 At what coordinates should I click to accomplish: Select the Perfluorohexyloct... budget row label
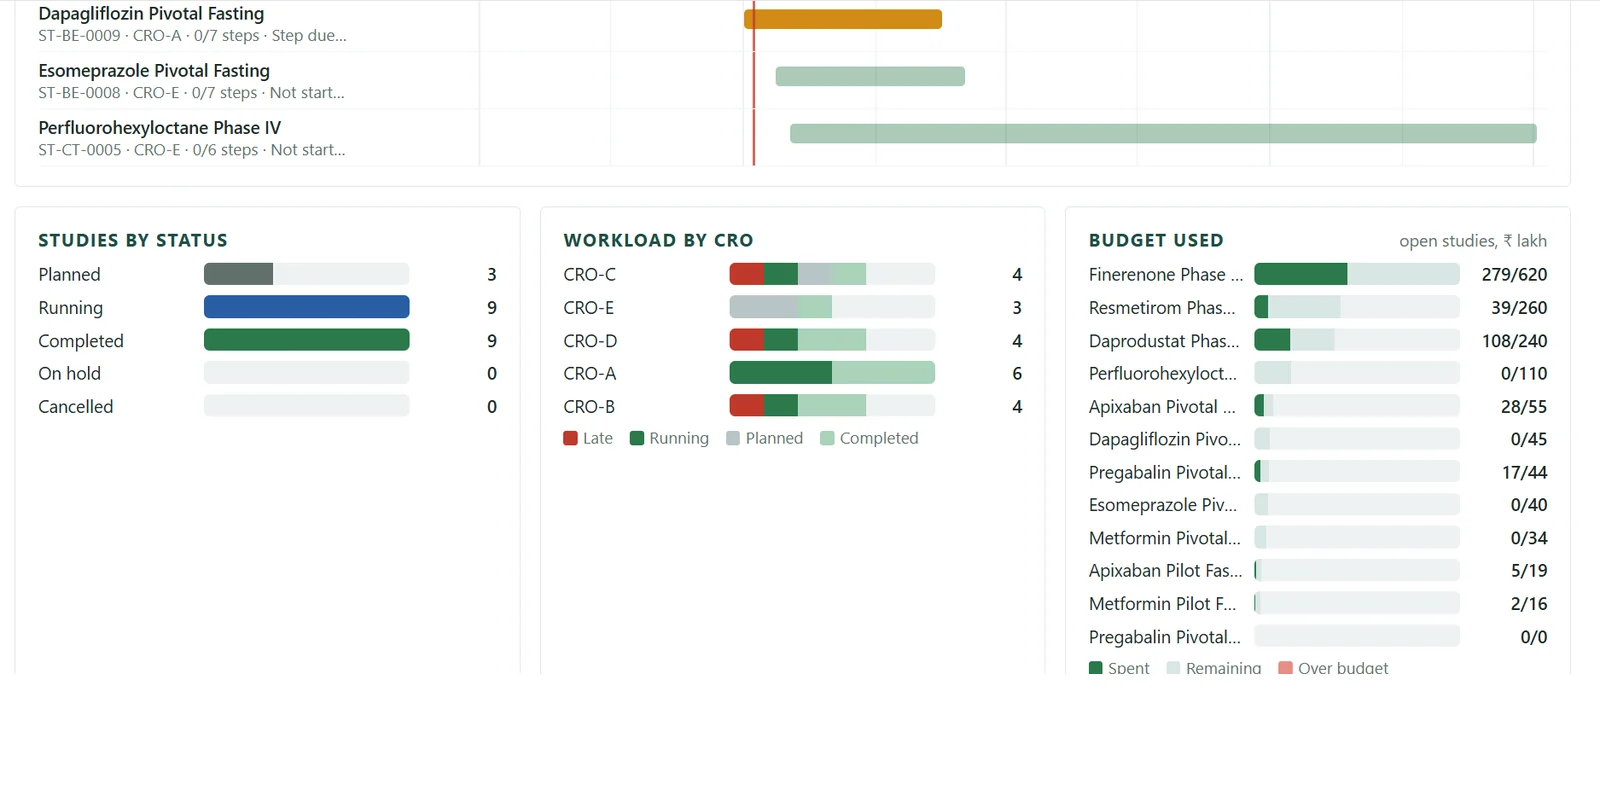(1163, 373)
